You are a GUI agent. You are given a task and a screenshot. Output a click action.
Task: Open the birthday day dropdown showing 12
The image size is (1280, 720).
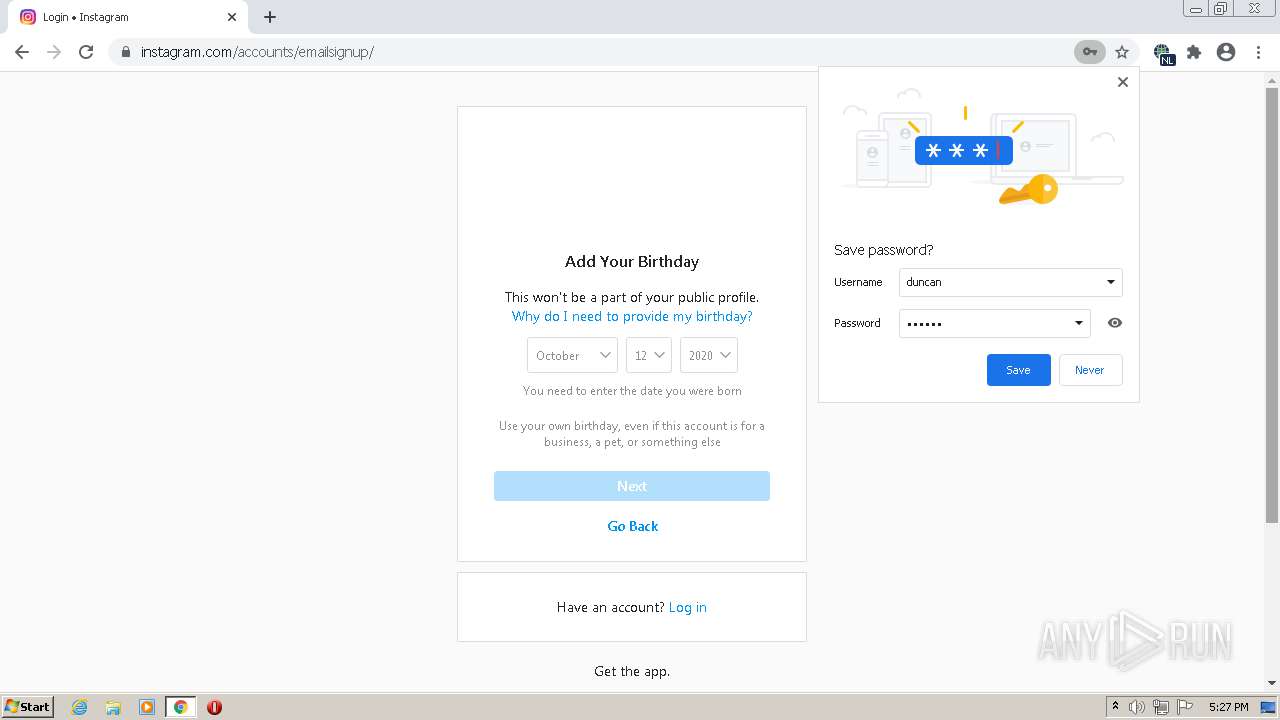pyautogui.click(x=649, y=355)
